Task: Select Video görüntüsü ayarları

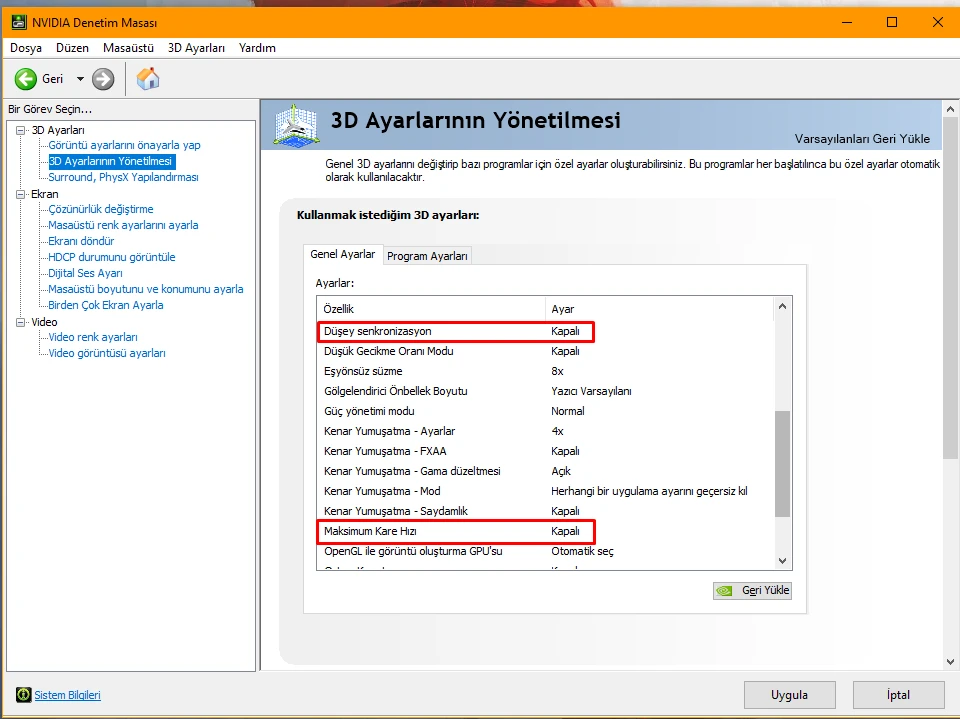Action: (107, 353)
